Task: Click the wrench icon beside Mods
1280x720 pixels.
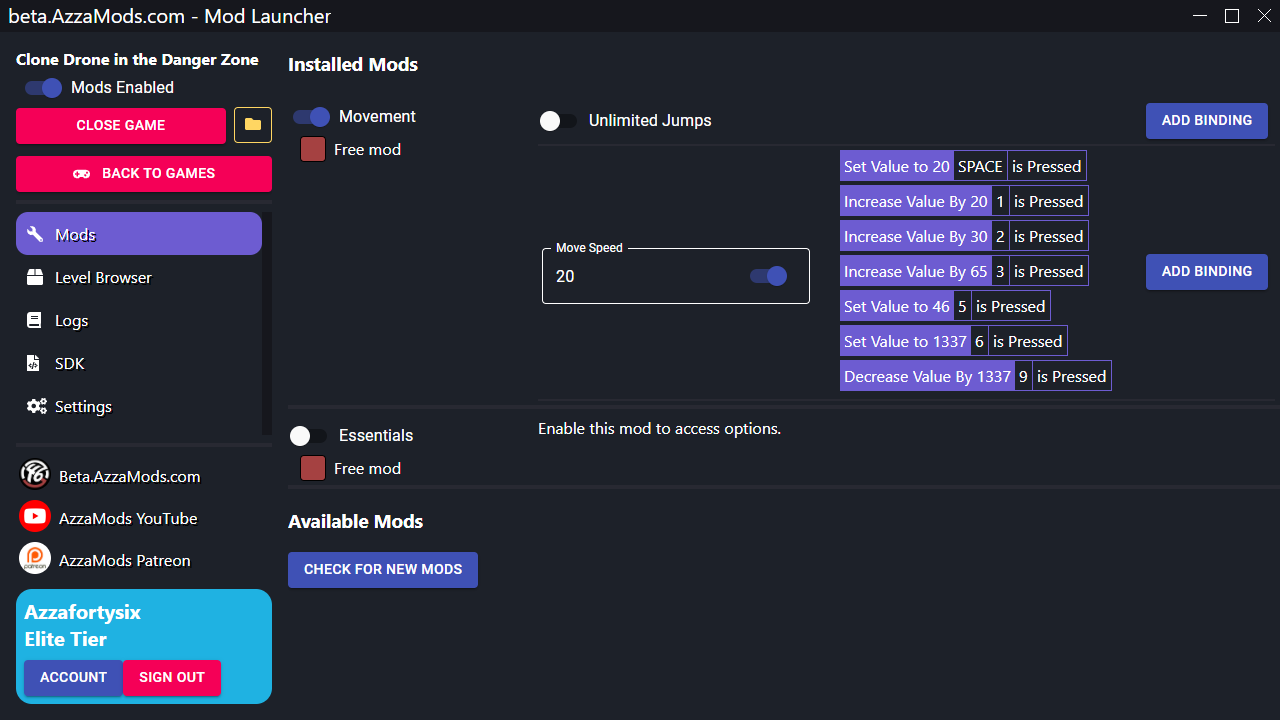Action: click(36, 234)
